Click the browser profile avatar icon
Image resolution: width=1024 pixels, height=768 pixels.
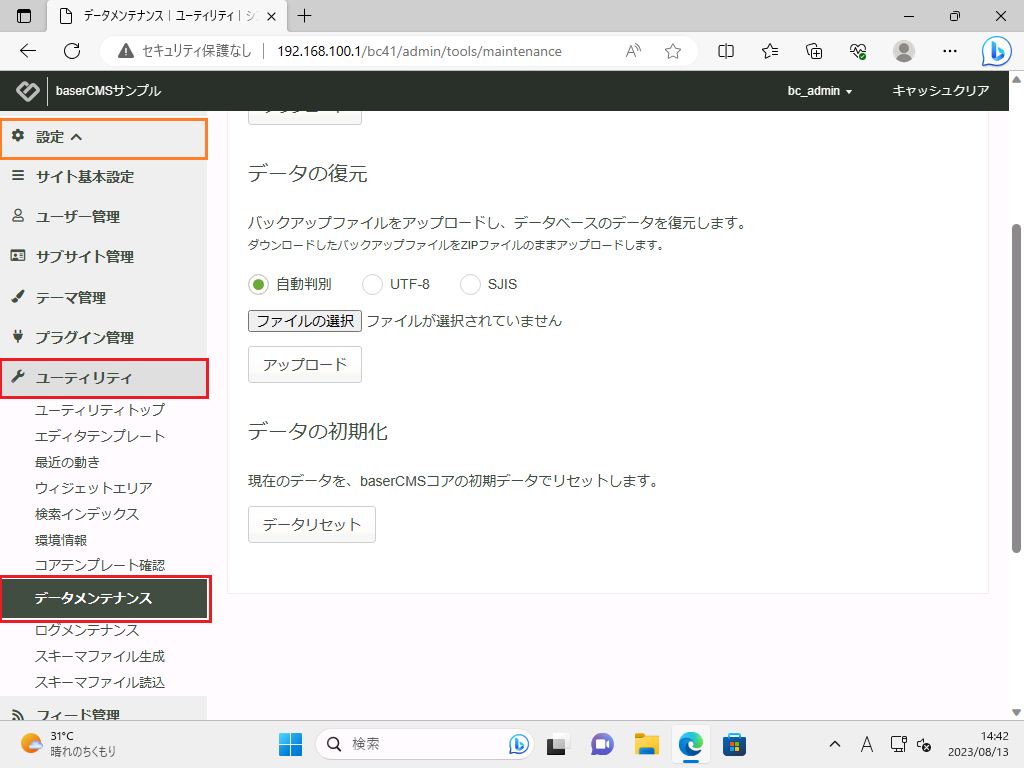point(903,51)
